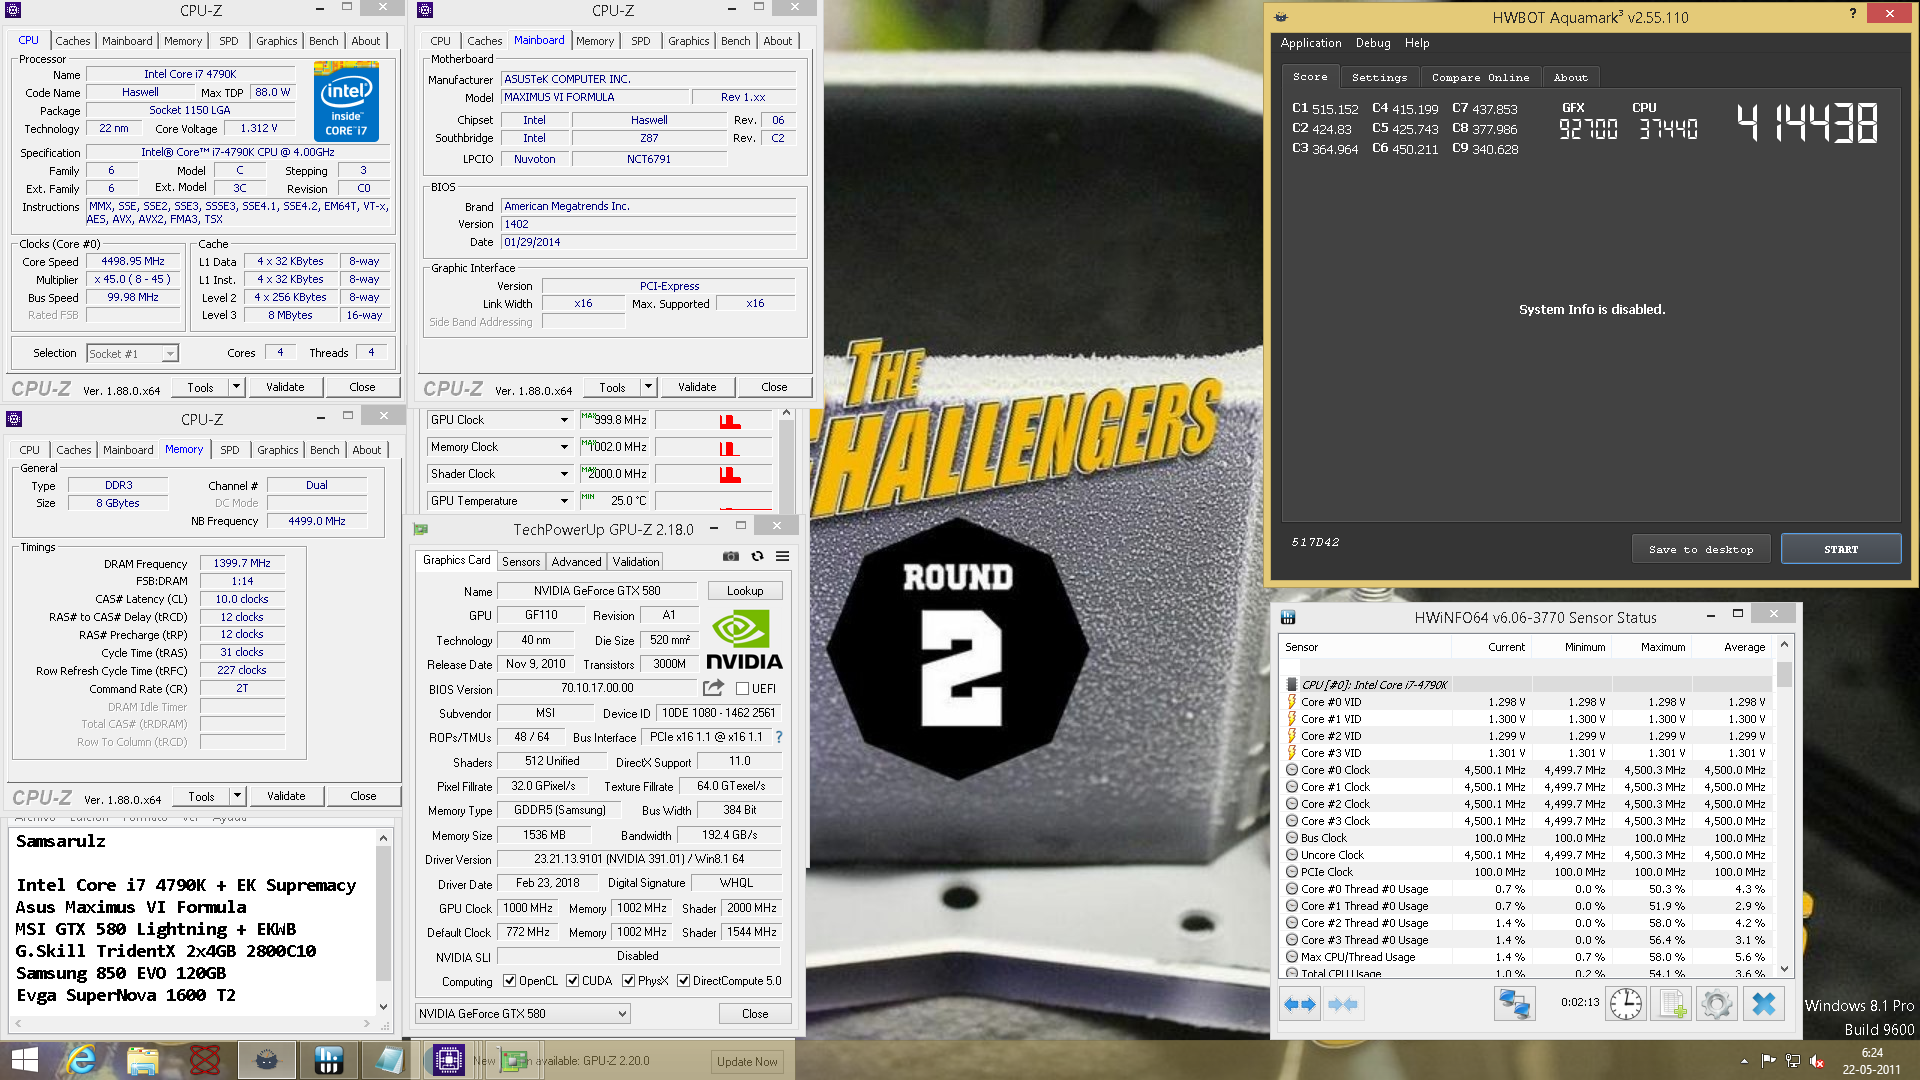Open the Shader Clock sensor dropdown
The width and height of the screenshot is (1920, 1080).
tap(564, 474)
